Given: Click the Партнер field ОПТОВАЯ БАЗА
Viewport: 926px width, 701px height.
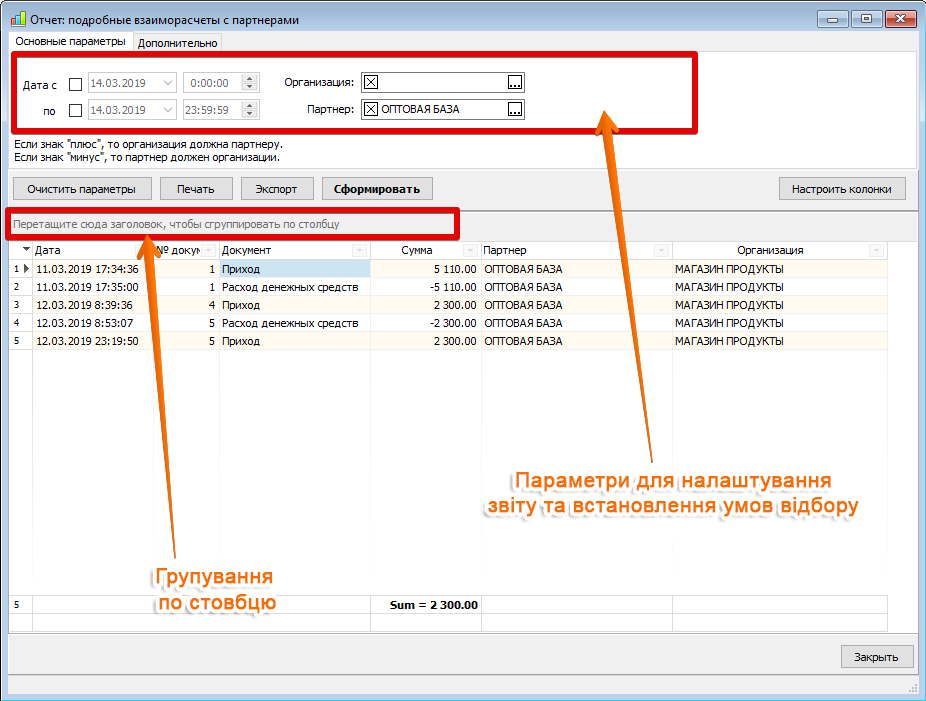Looking at the screenshot, I should click(443, 109).
